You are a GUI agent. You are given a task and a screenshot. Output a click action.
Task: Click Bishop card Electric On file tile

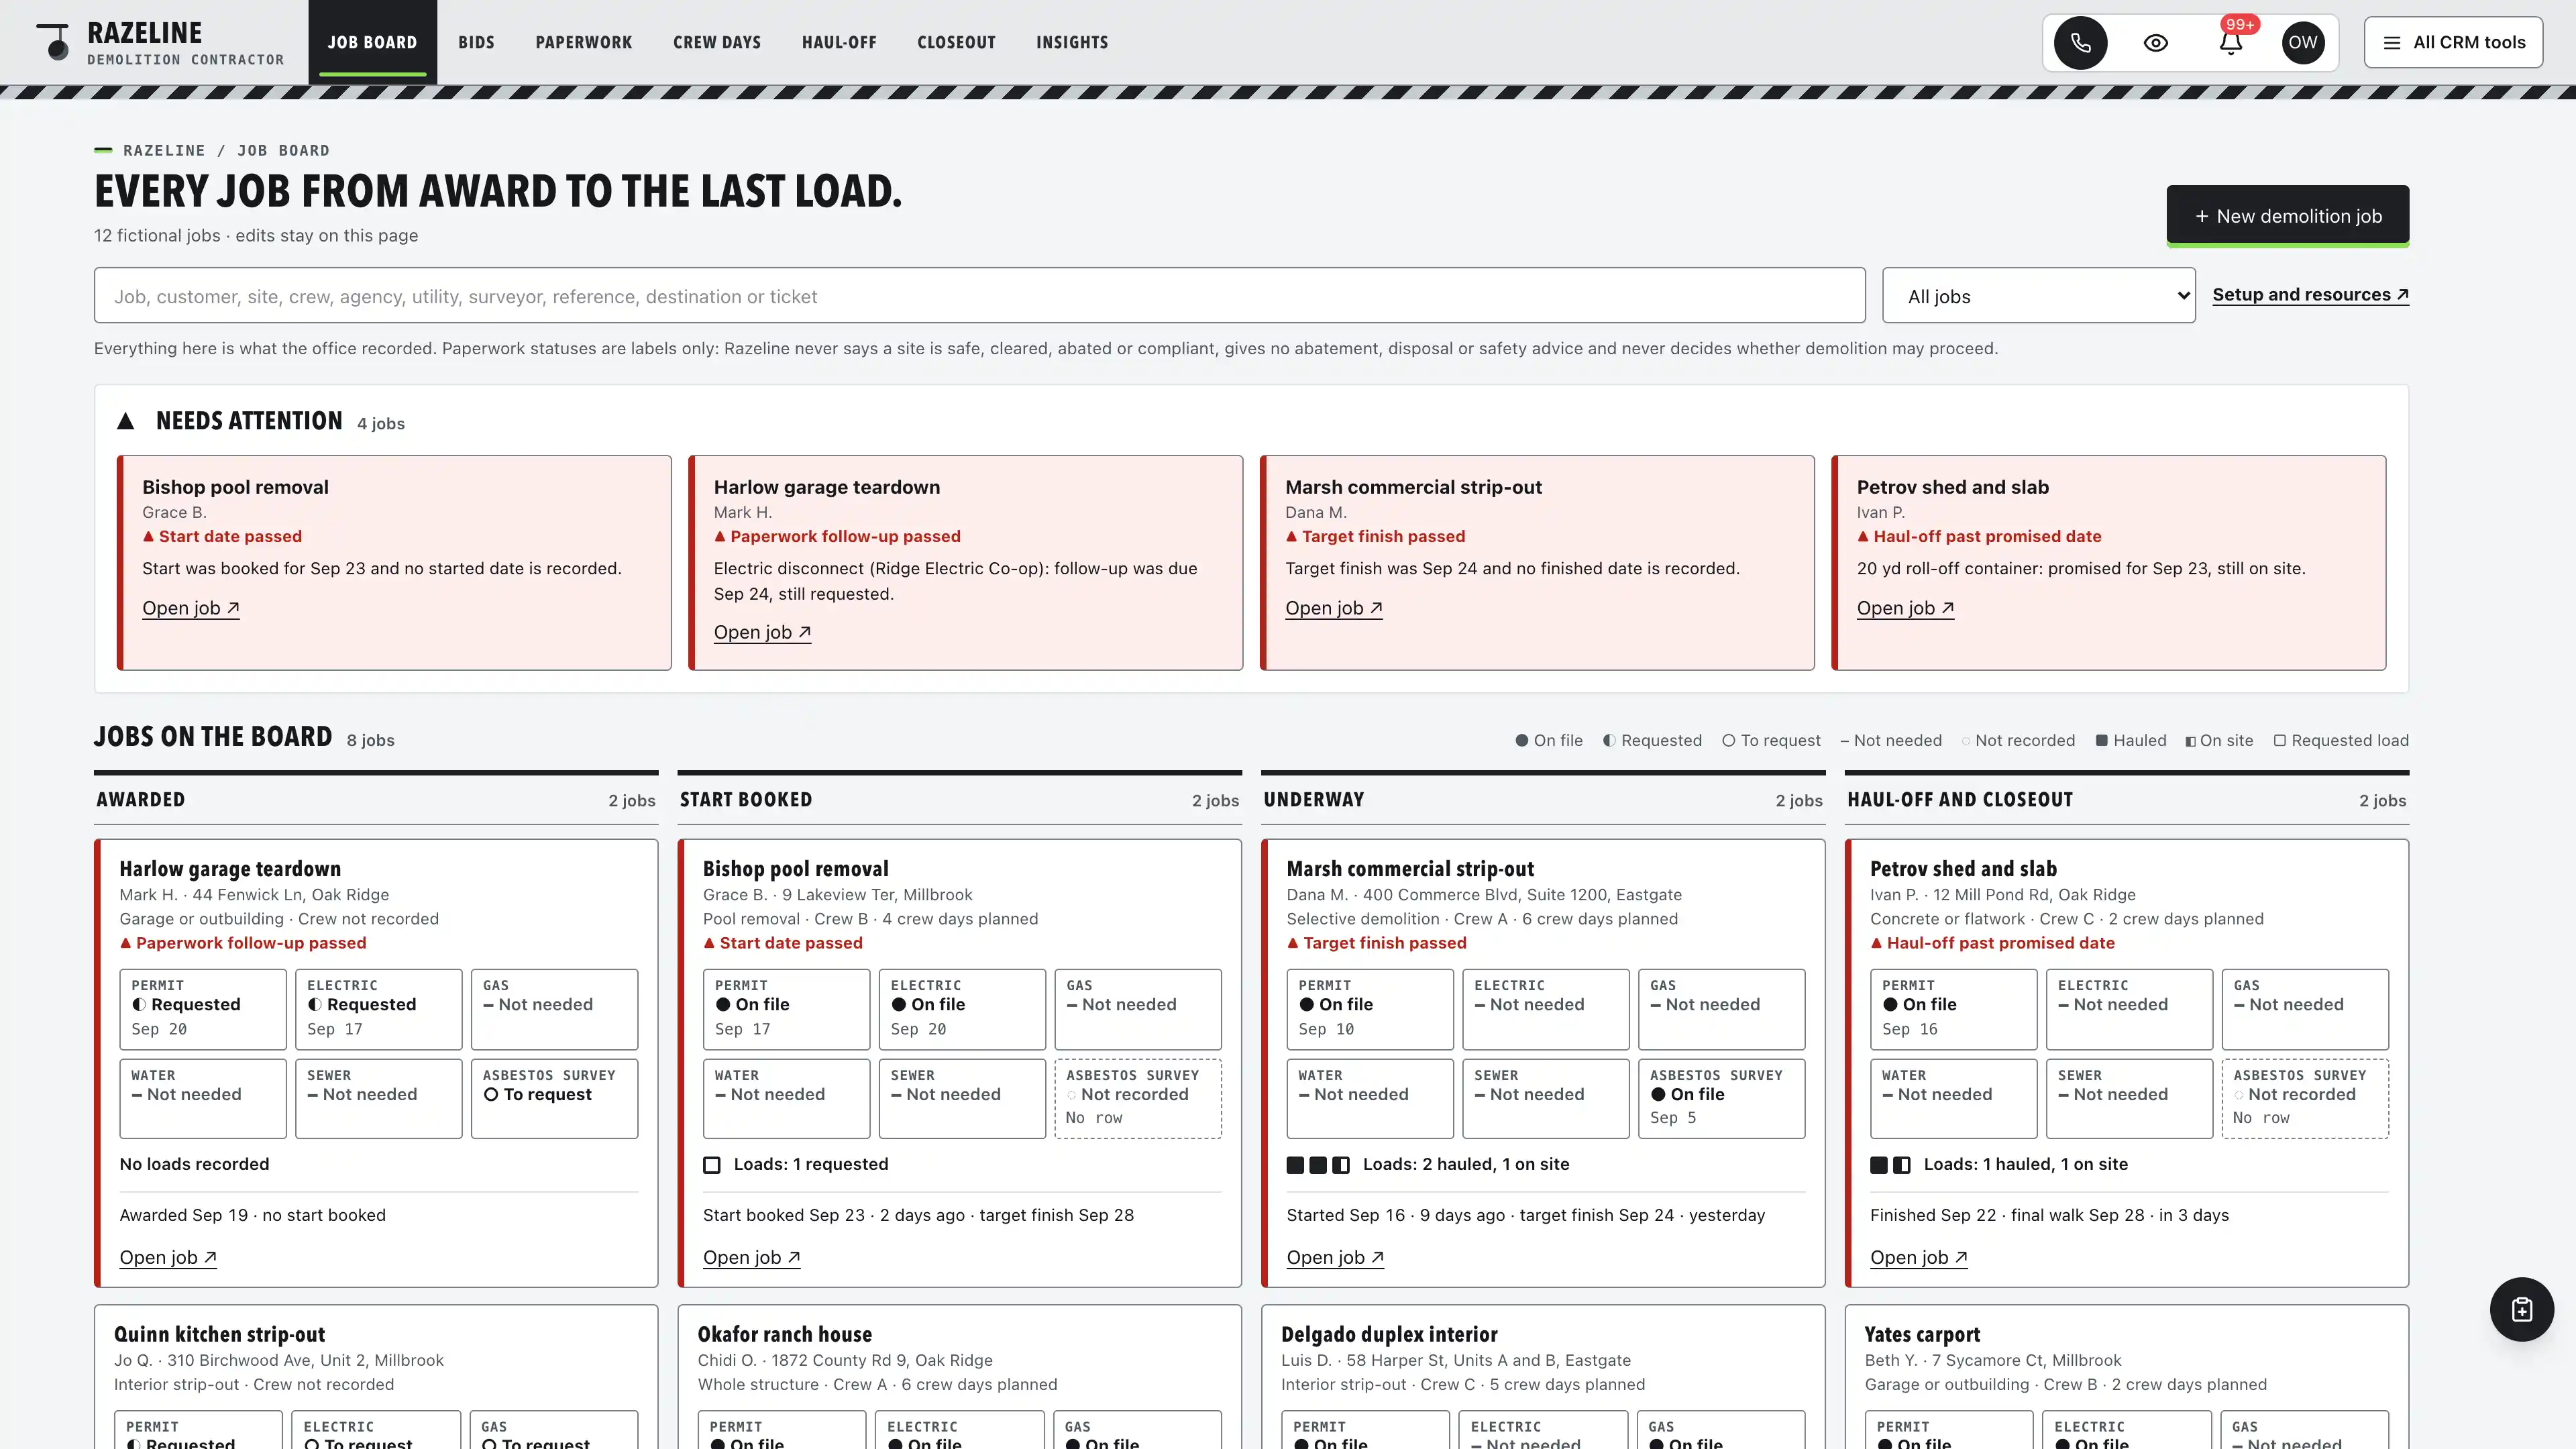962,1008
